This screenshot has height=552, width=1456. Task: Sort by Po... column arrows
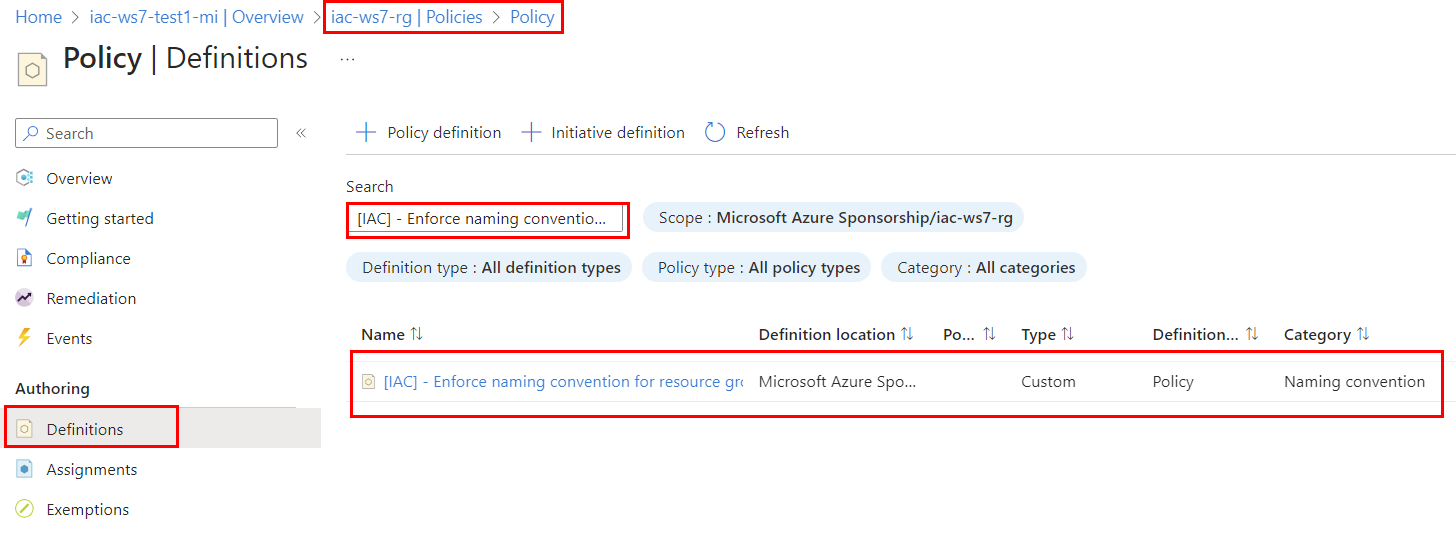[989, 334]
